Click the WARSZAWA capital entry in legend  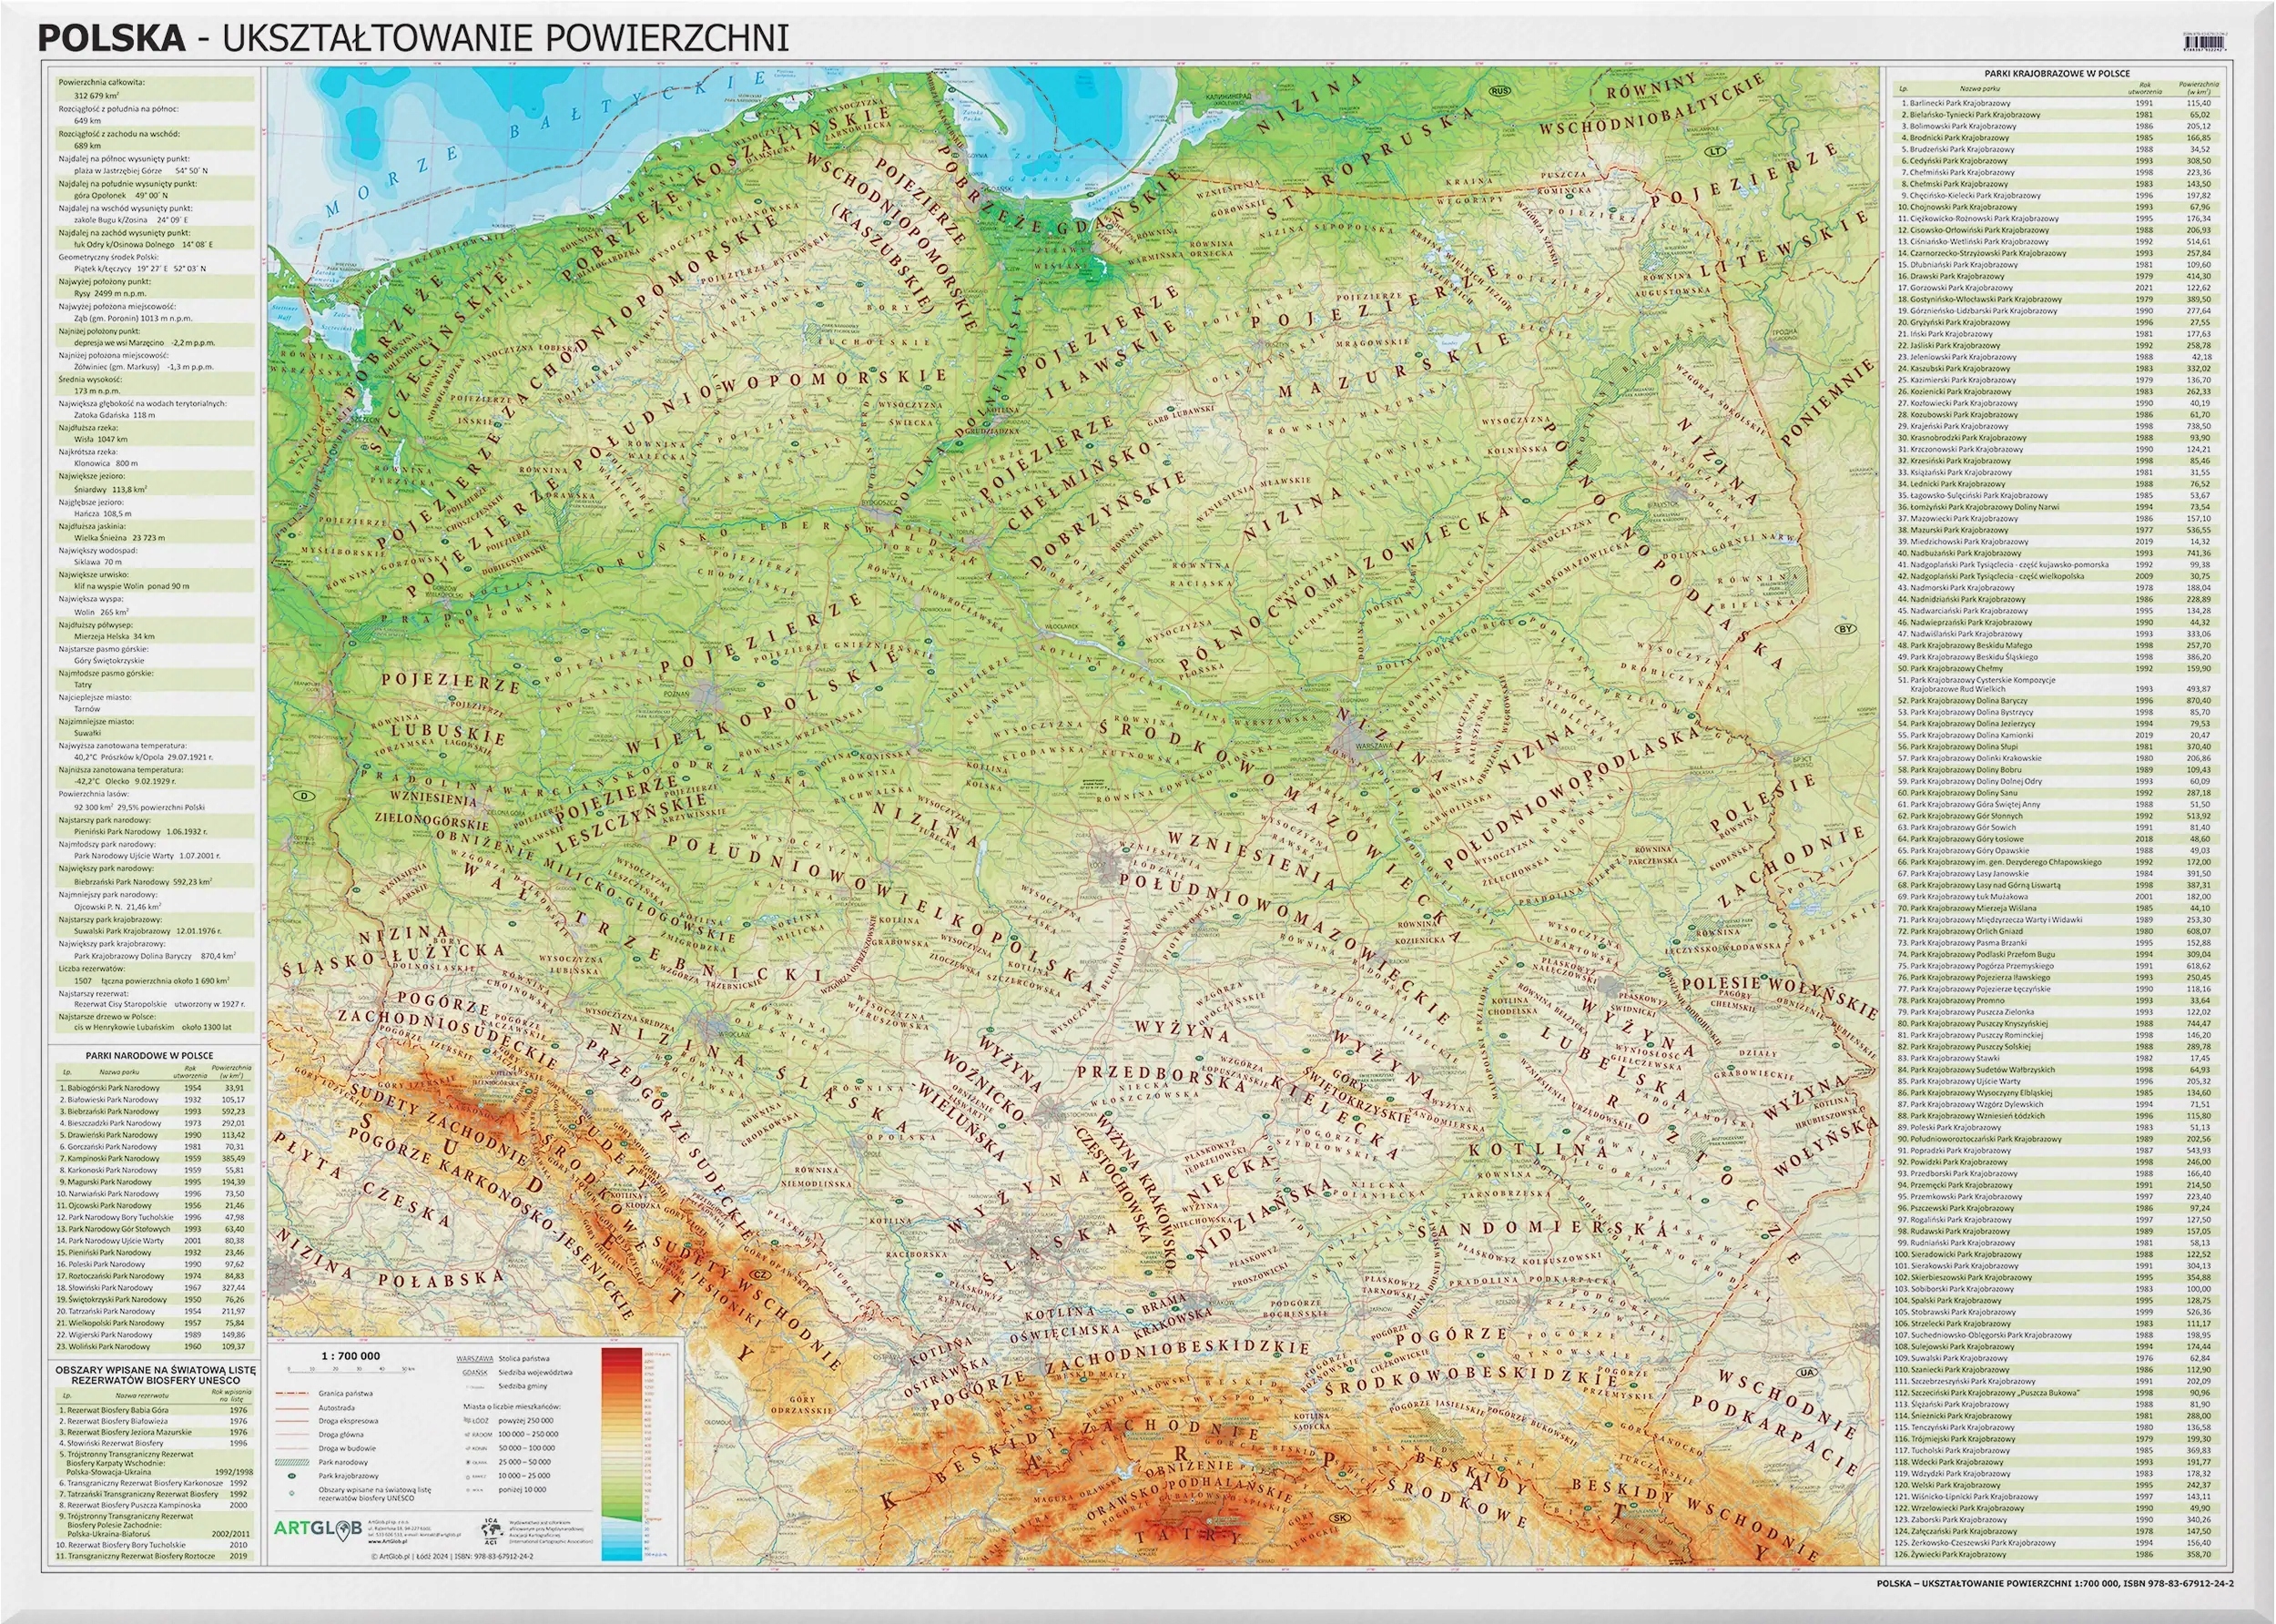click(475, 1359)
